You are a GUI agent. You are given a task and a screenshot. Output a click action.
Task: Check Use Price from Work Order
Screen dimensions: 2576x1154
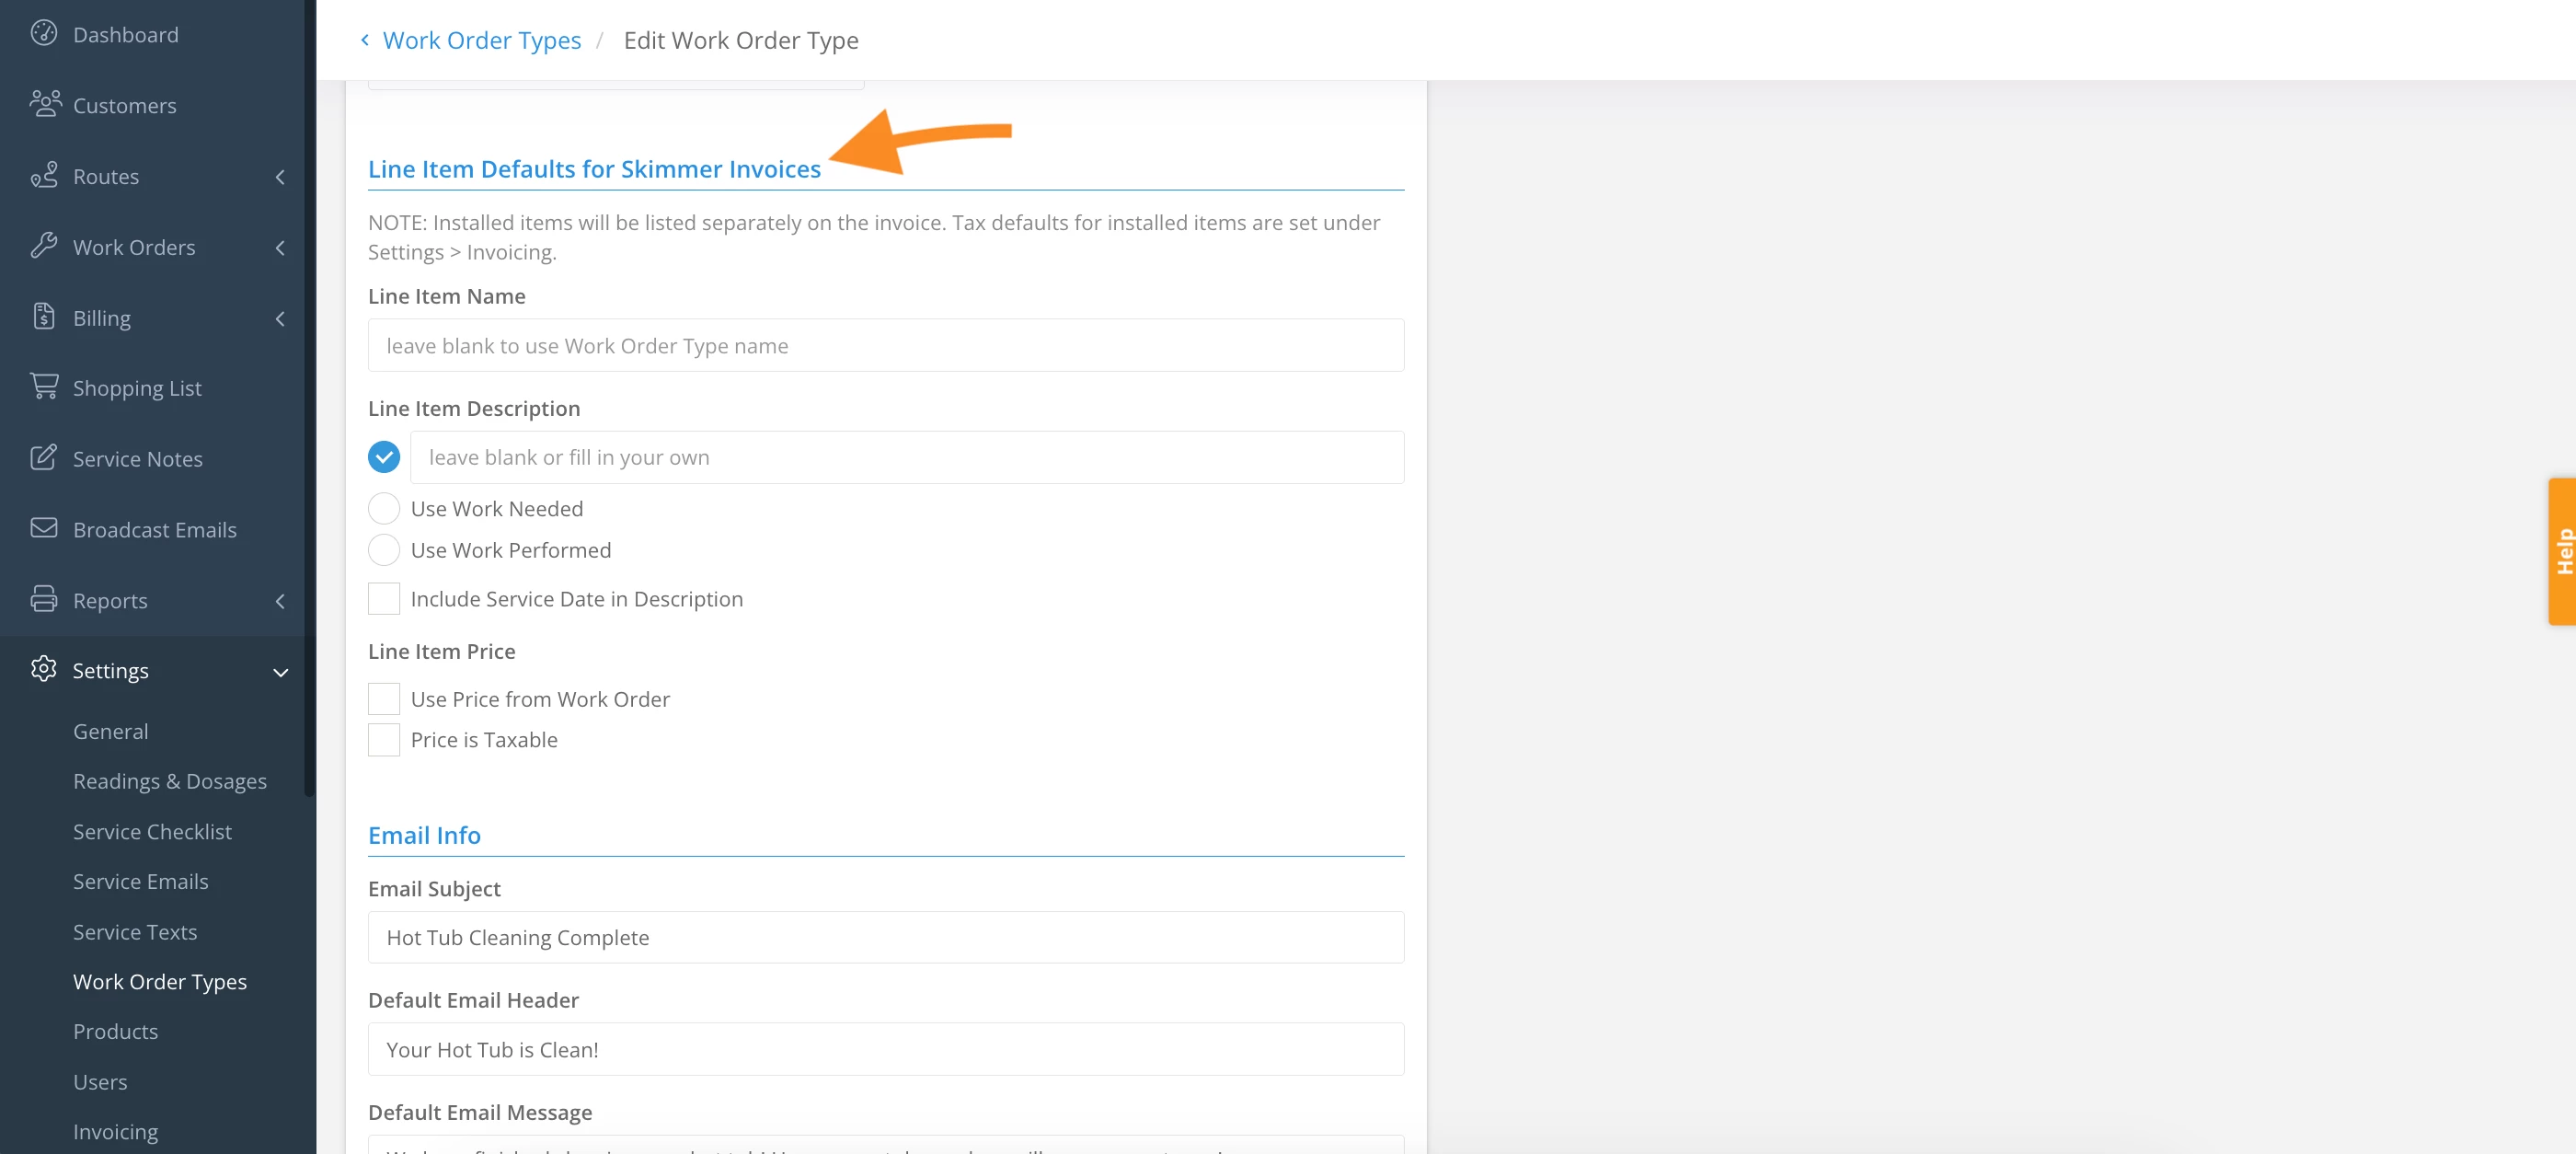383,699
